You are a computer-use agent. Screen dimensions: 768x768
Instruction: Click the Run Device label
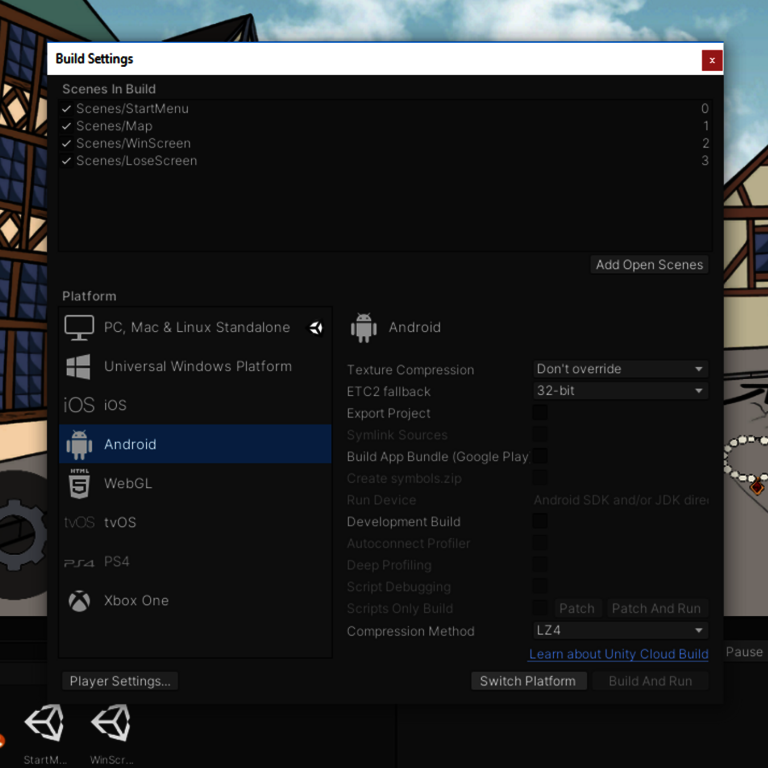point(382,500)
